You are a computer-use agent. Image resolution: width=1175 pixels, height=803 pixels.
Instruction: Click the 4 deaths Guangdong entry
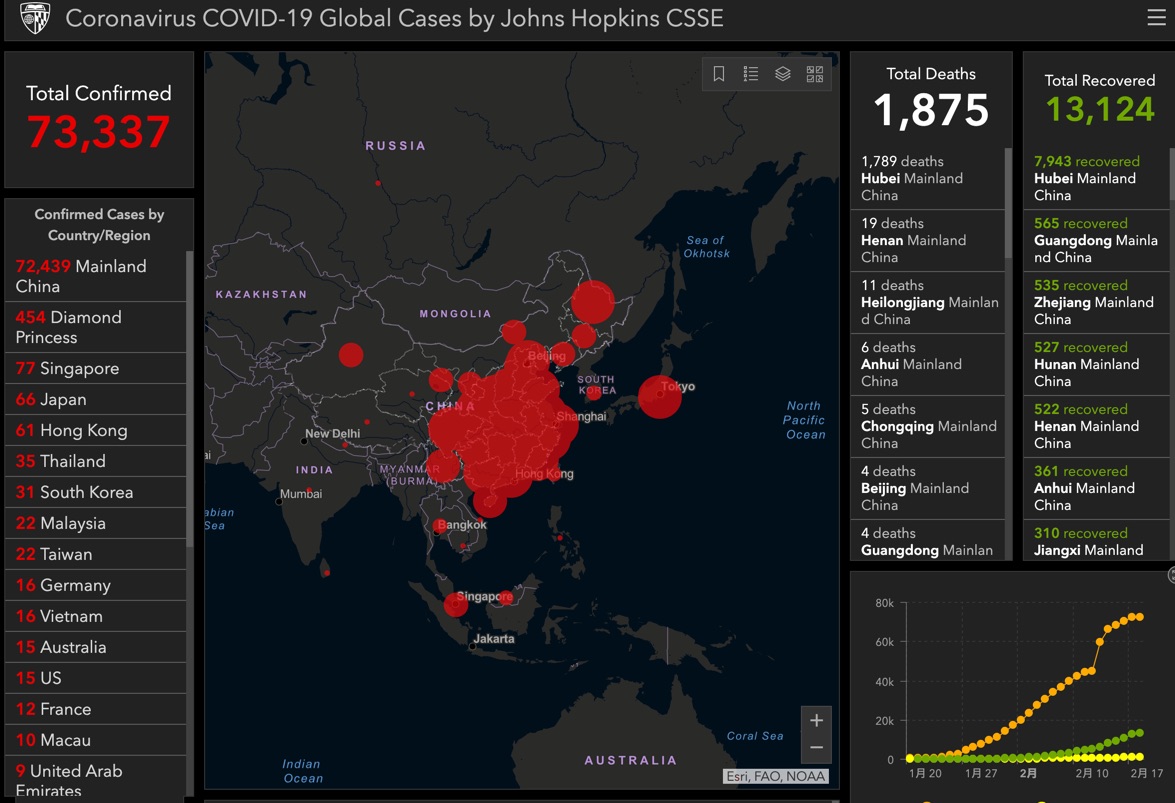[928, 541]
